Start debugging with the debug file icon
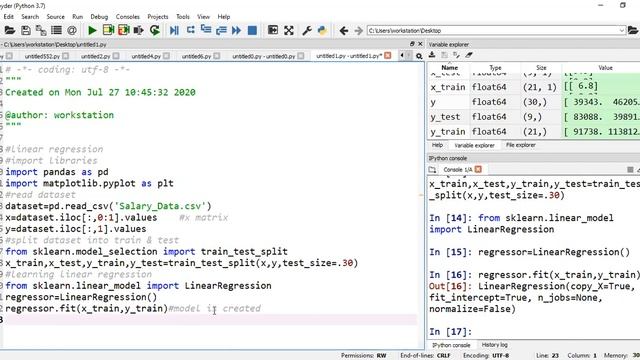 [x=174, y=30]
